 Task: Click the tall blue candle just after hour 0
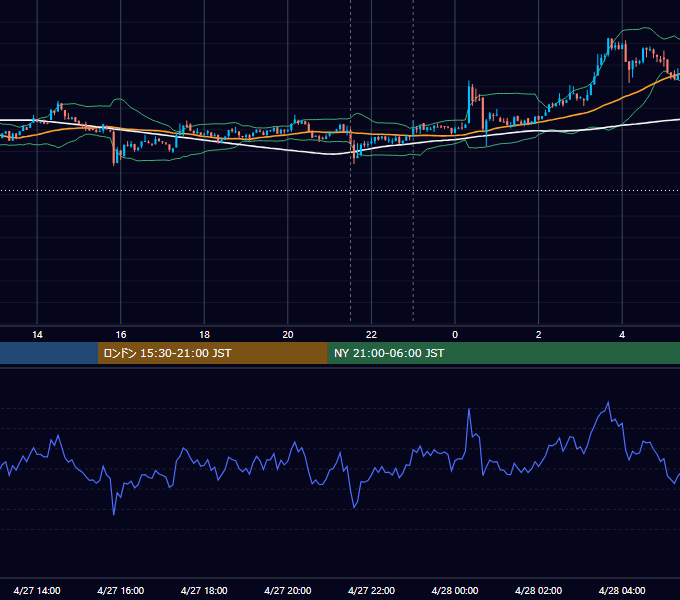pyautogui.click(x=469, y=102)
